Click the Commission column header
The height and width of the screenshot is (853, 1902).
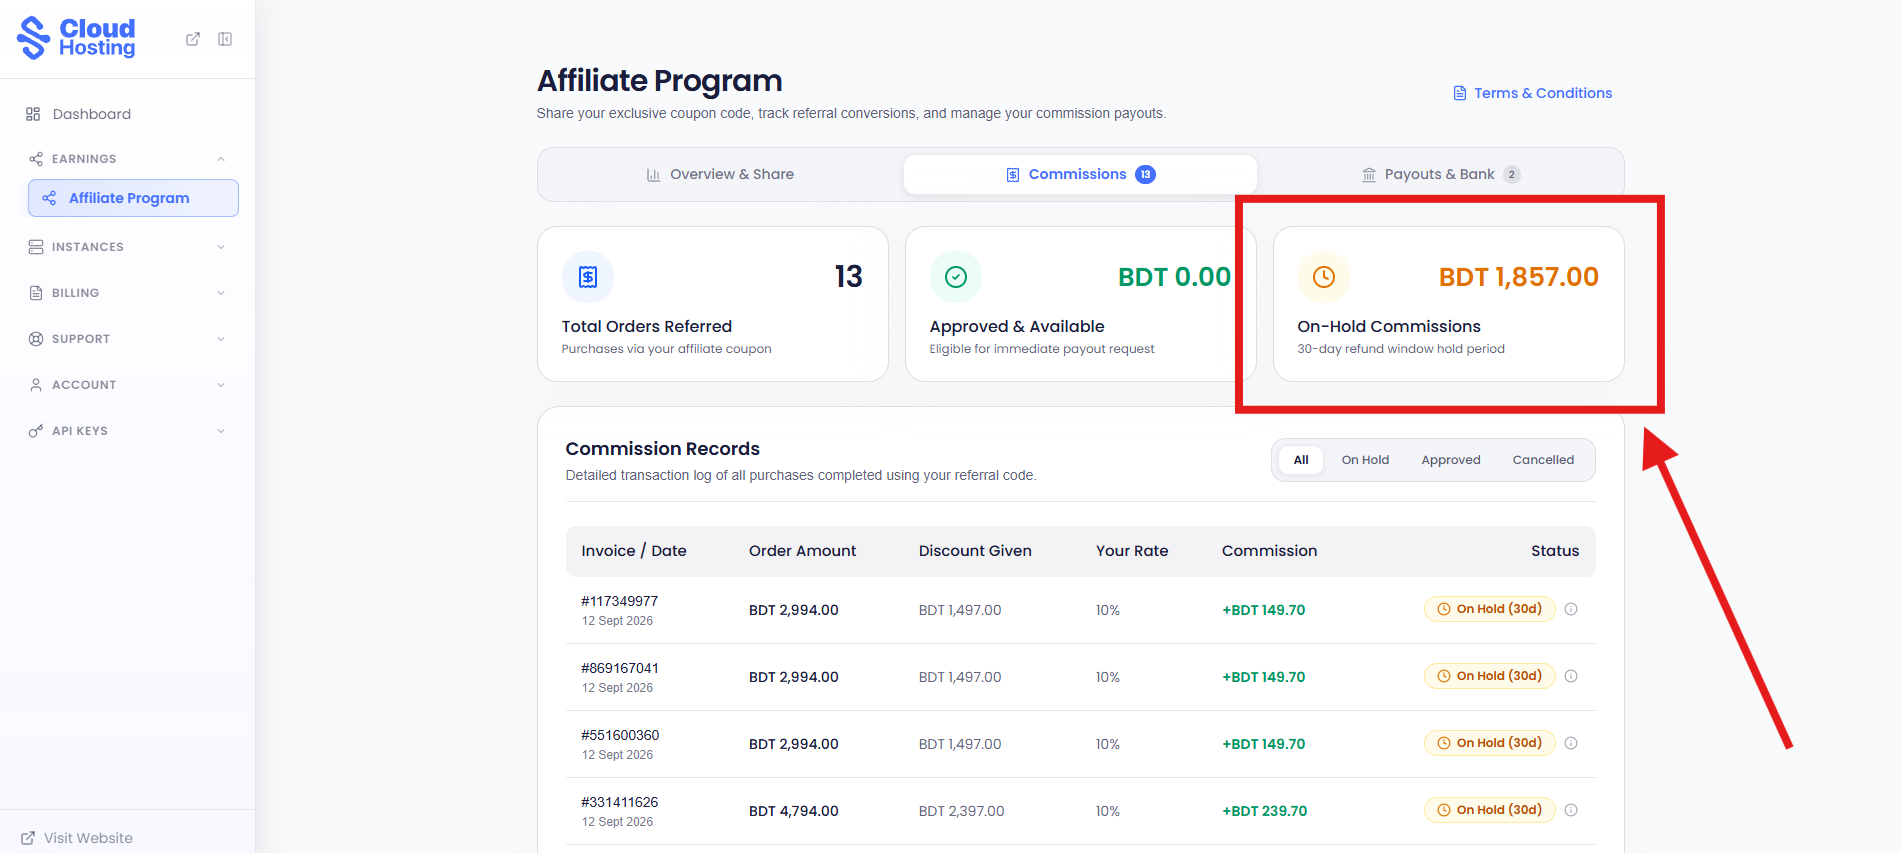click(x=1269, y=551)
